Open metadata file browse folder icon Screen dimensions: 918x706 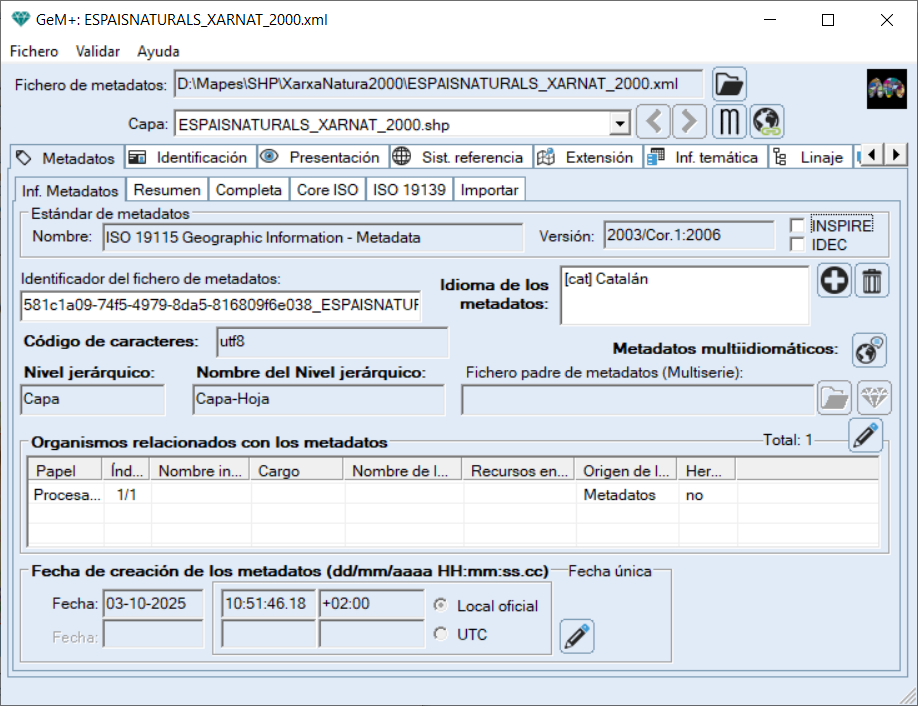(x=729, y=84)
